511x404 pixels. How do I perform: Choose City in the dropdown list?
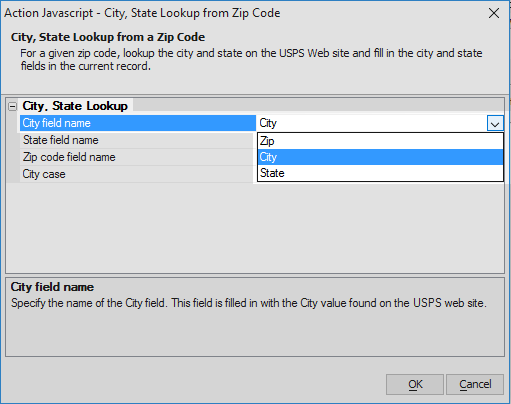point(380,157)
